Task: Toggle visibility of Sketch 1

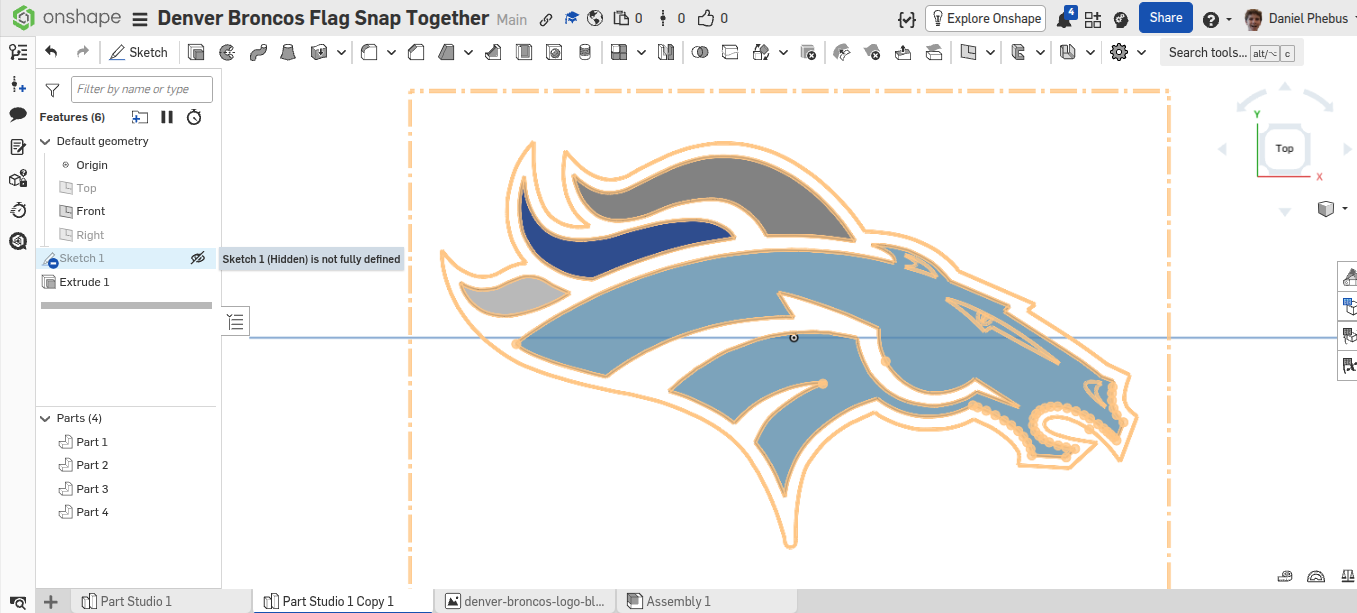Action: (x=198, y=258)
